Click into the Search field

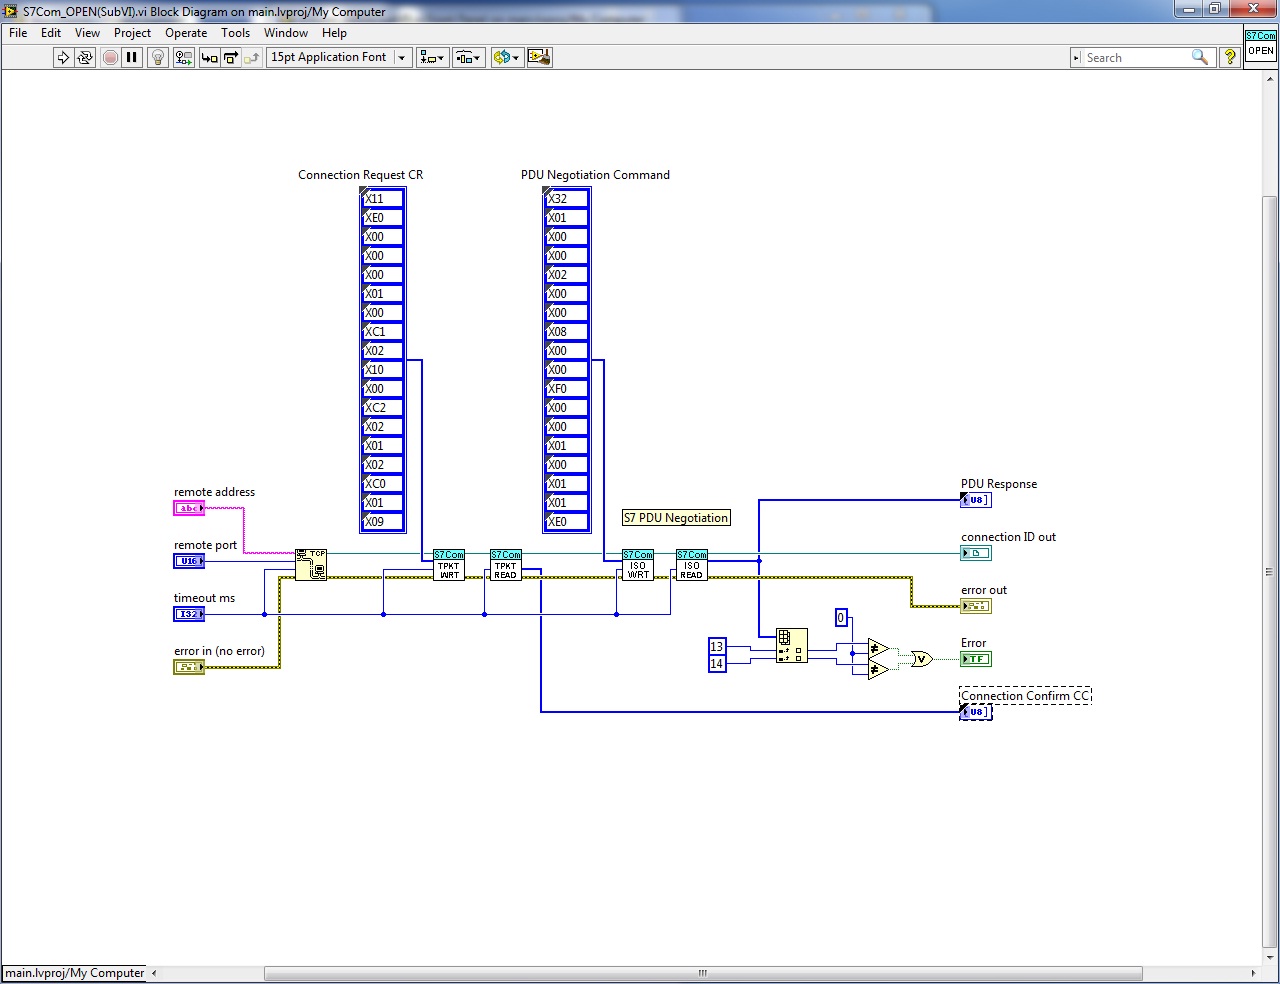click(1137, 58)
